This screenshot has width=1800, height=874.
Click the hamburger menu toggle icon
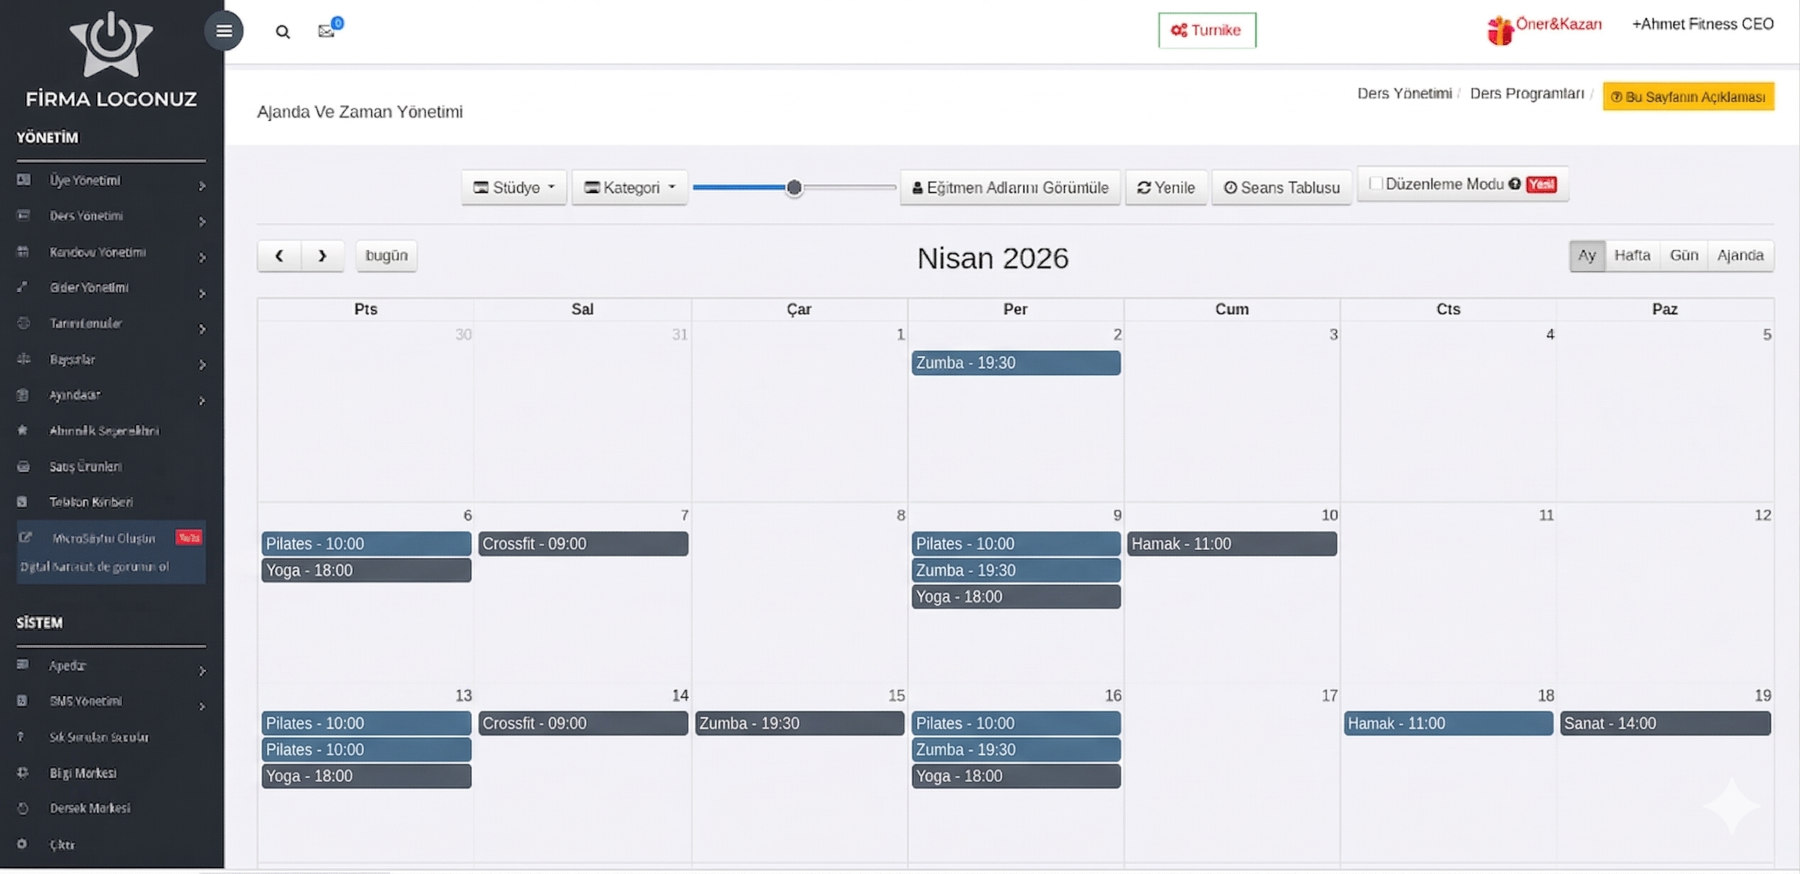click(x=224, y=31)
